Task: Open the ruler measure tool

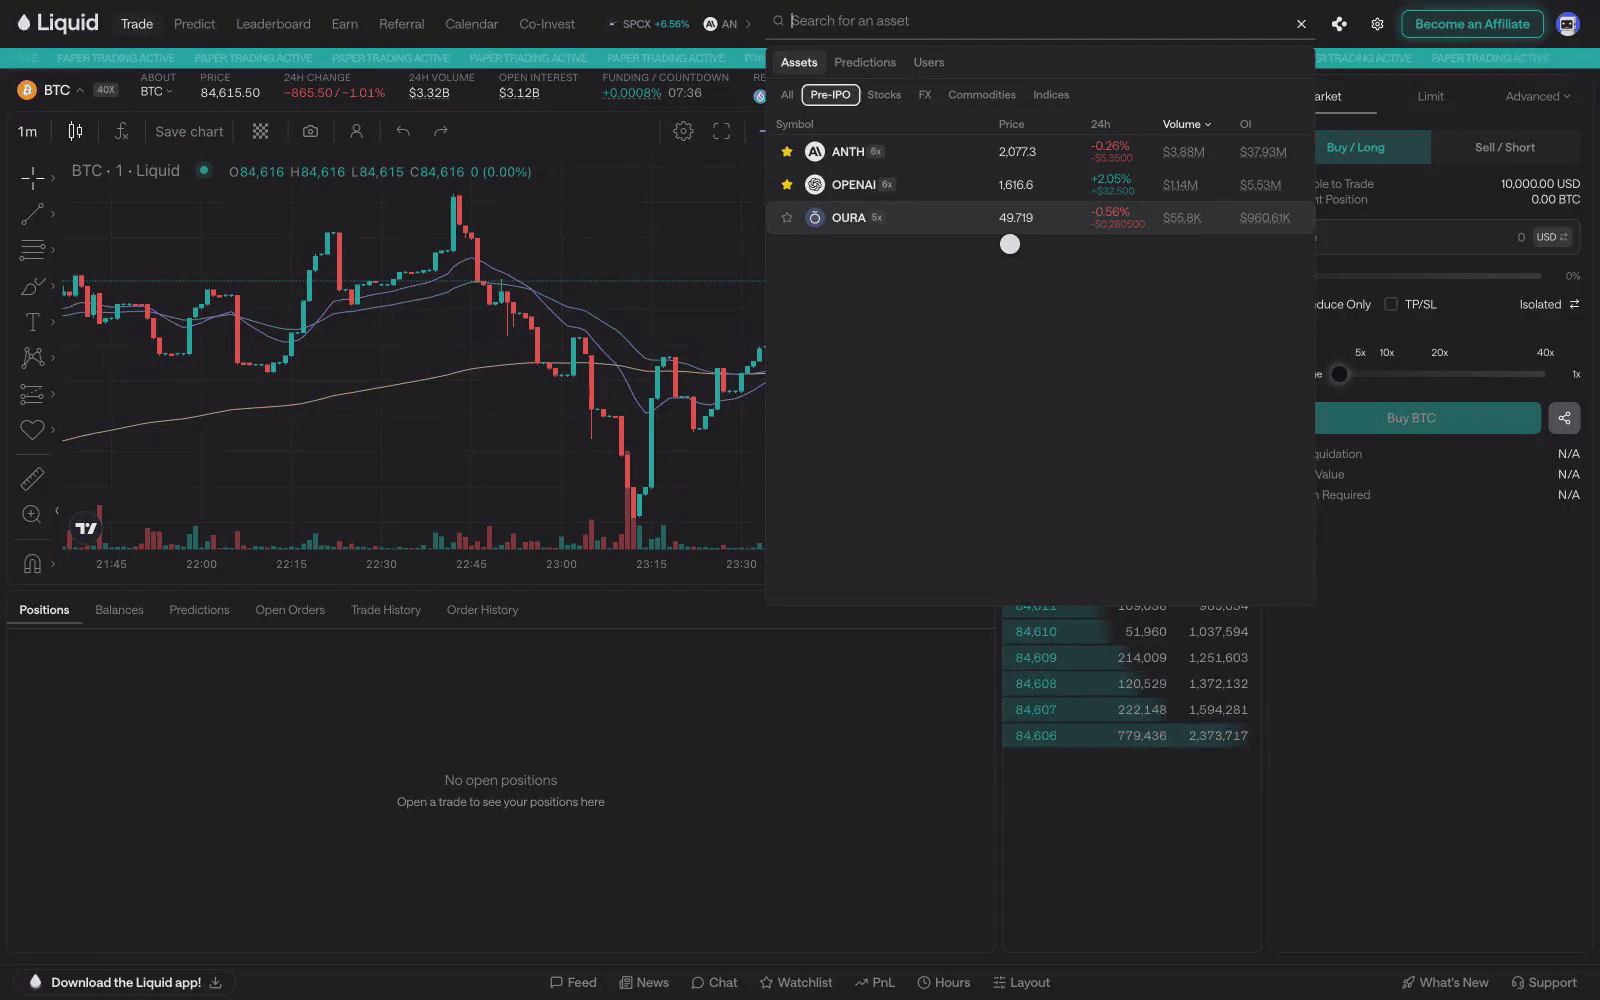Action: (x=32, y=478)
